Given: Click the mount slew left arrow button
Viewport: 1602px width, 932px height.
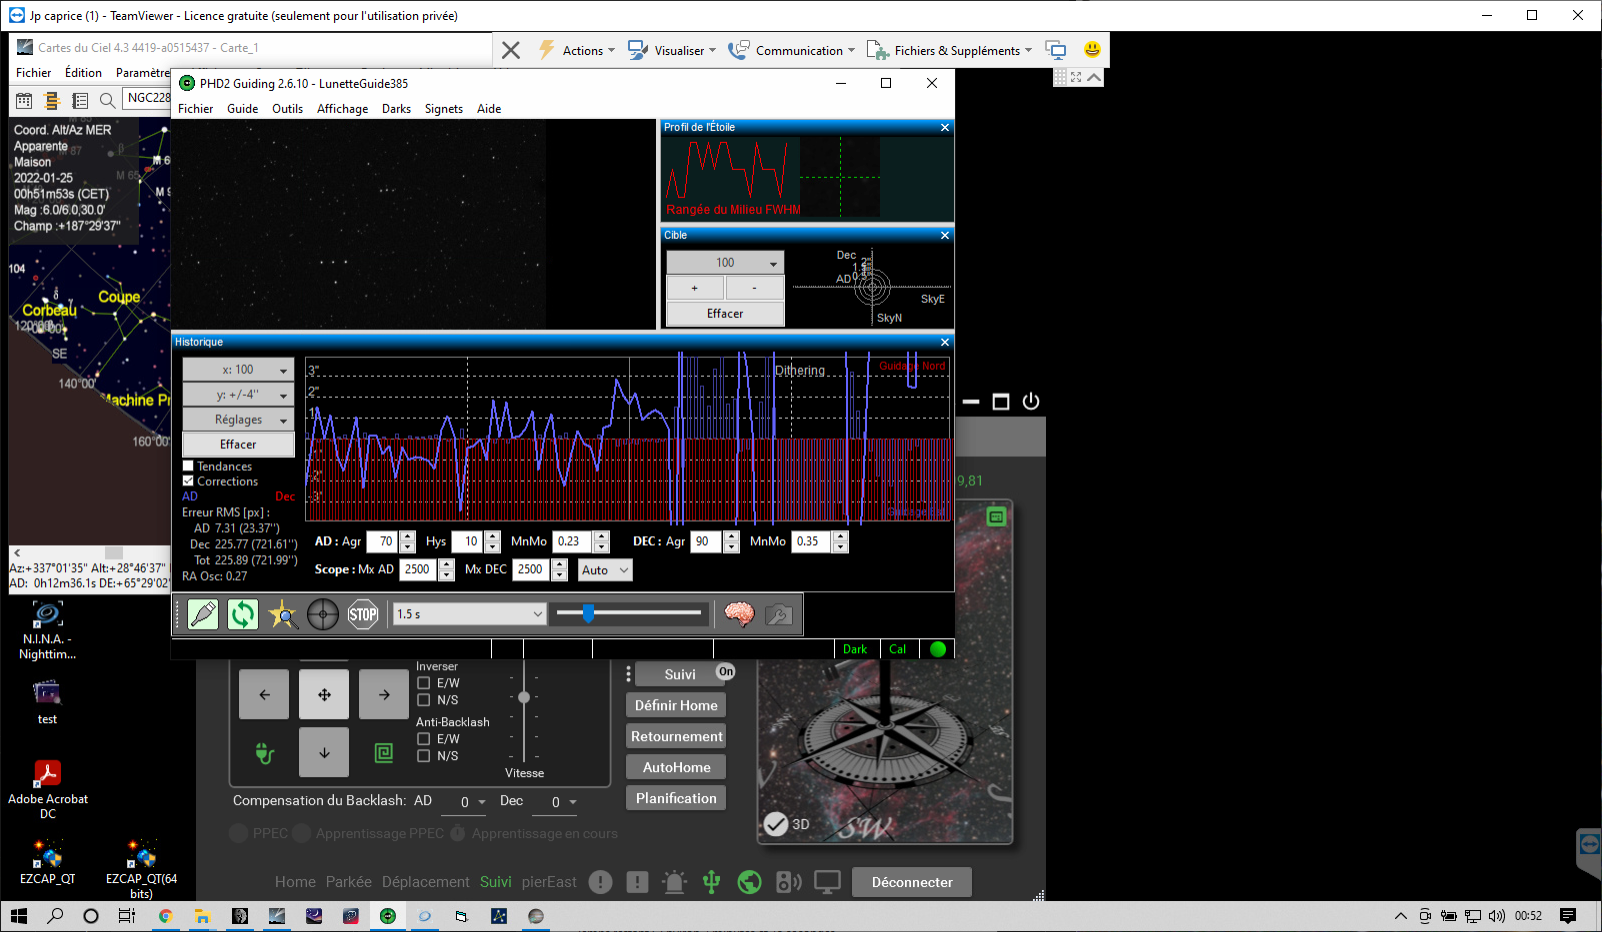Looking at the screenshot, I should click(264, 695).
